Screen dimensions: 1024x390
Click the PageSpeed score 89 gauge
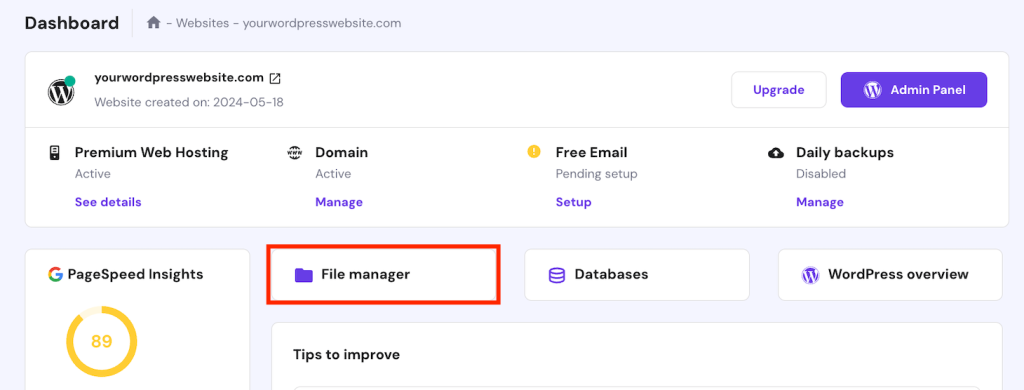click(x=102, y=341)
